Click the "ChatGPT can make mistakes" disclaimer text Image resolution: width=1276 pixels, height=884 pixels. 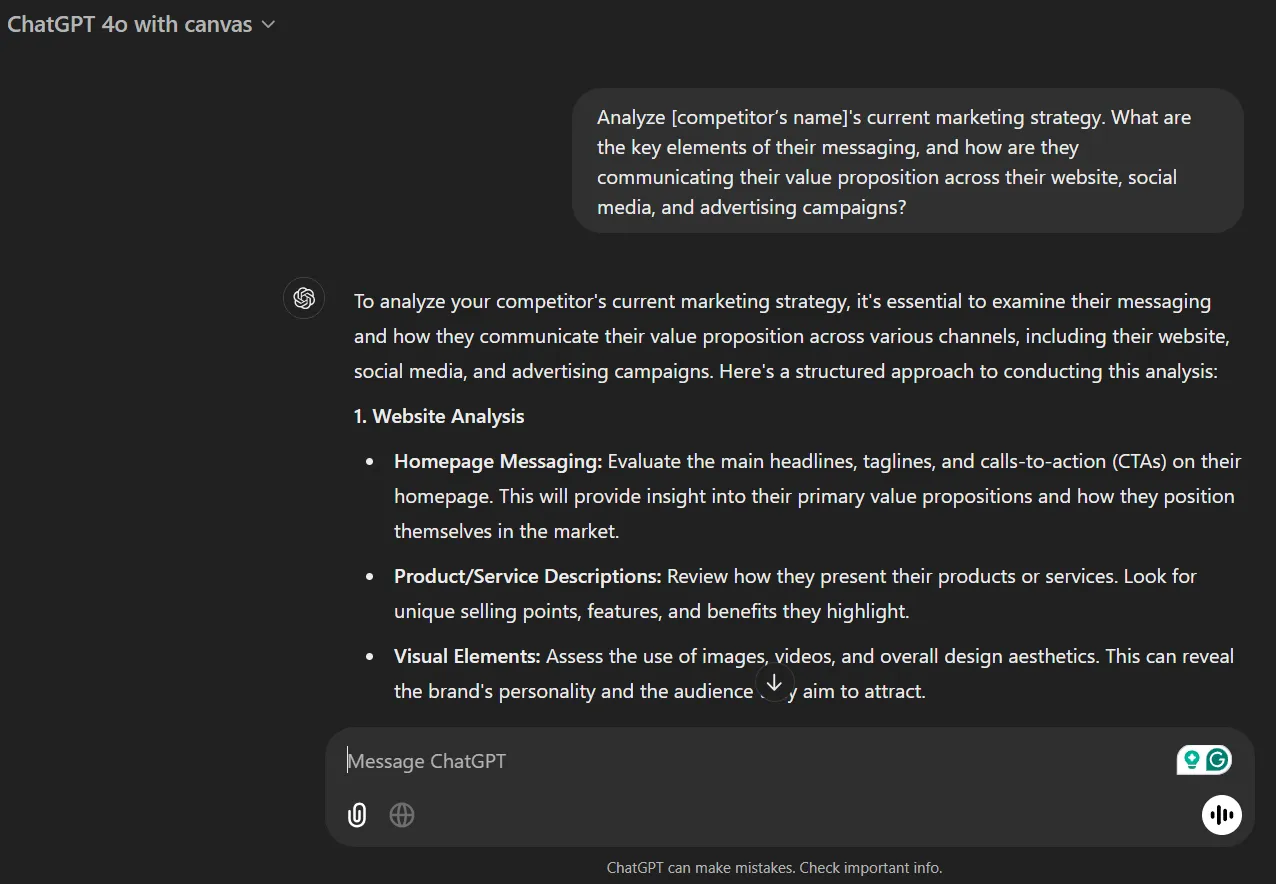(774, 868)
